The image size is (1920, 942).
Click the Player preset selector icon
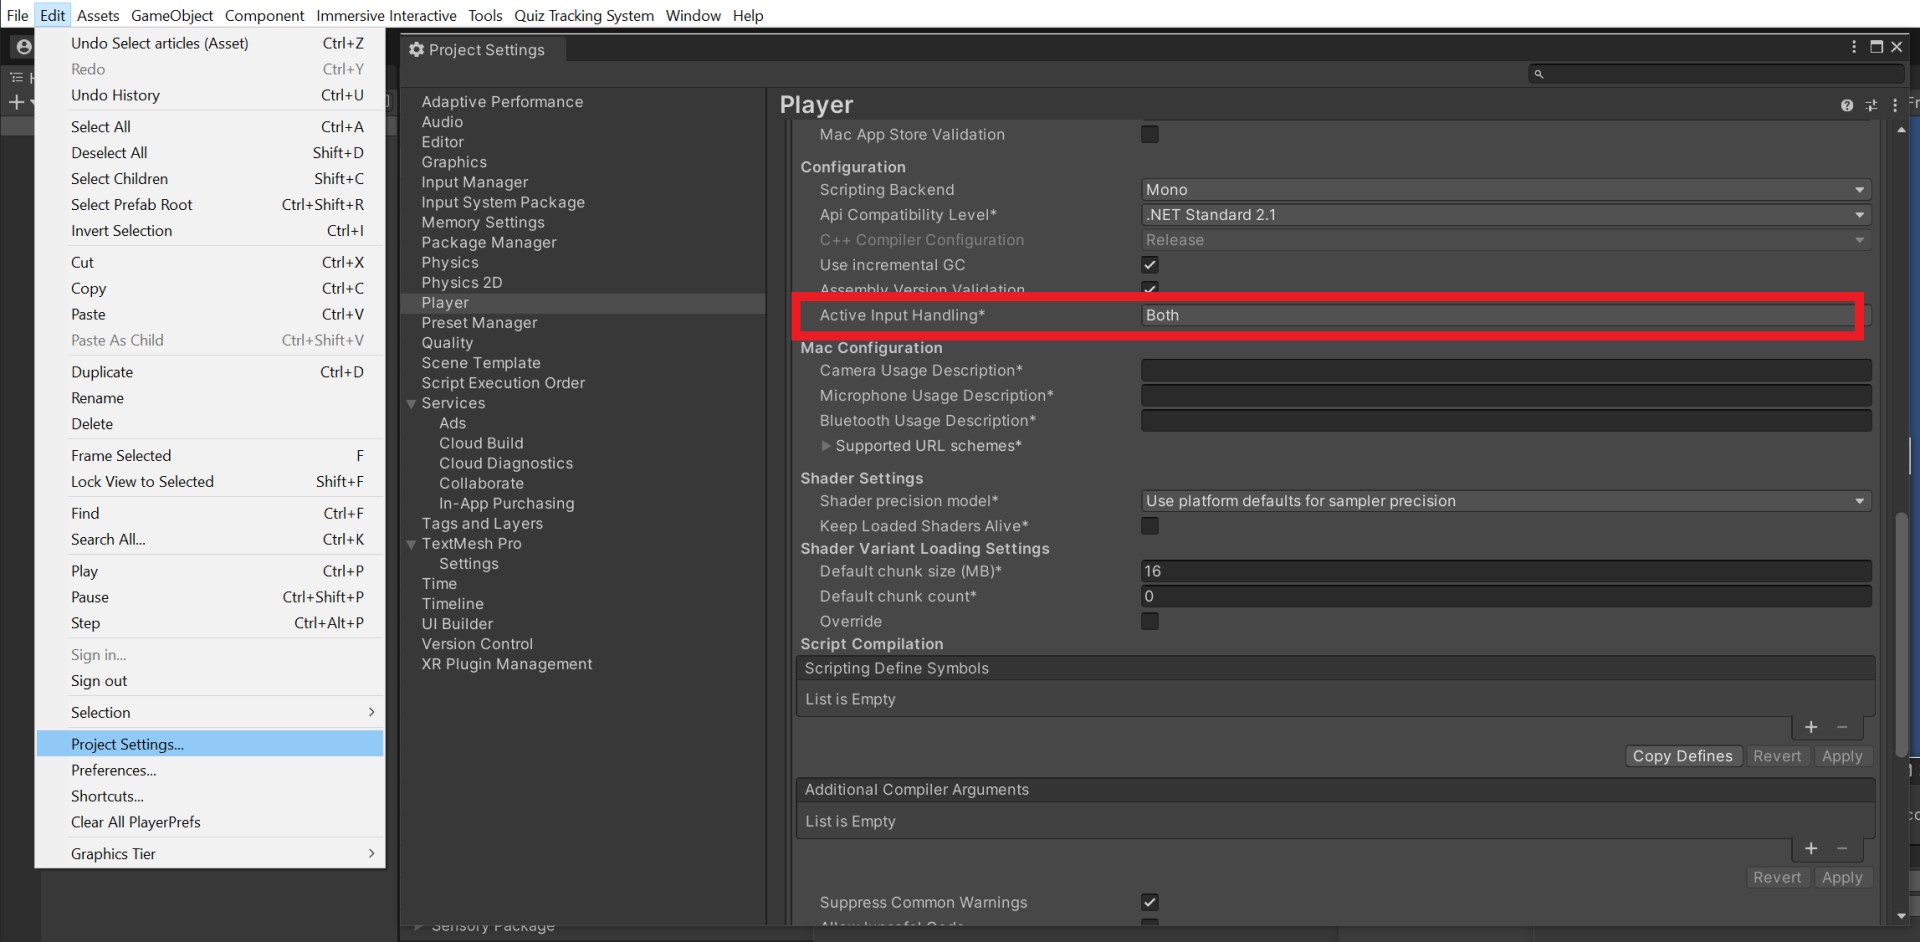[1871, 105]
